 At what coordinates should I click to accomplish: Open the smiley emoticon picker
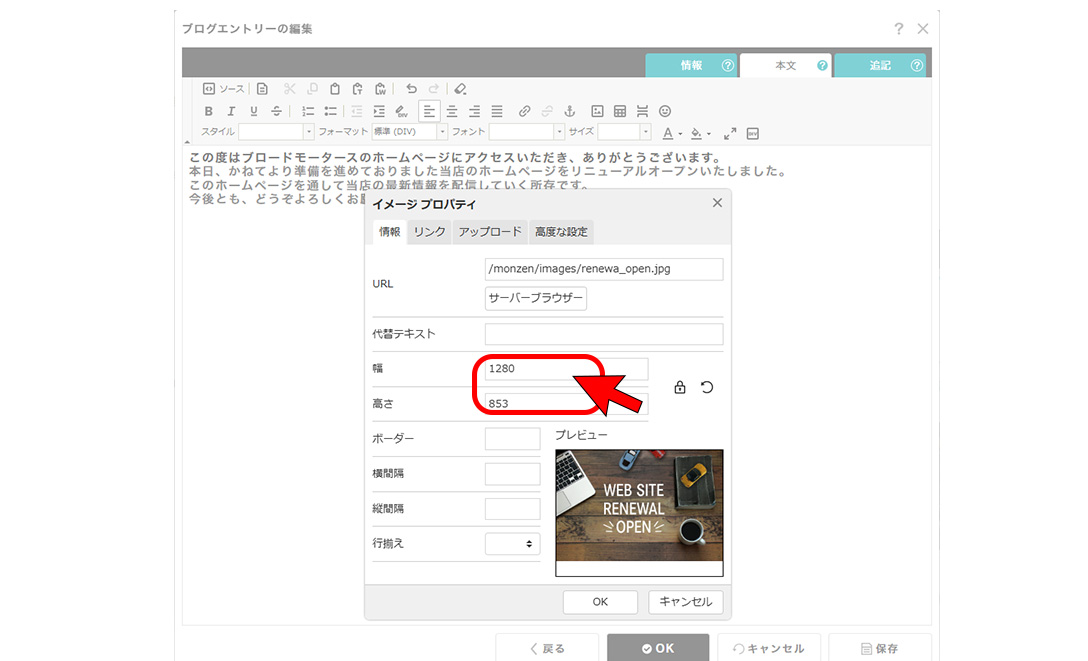point(665,111)
